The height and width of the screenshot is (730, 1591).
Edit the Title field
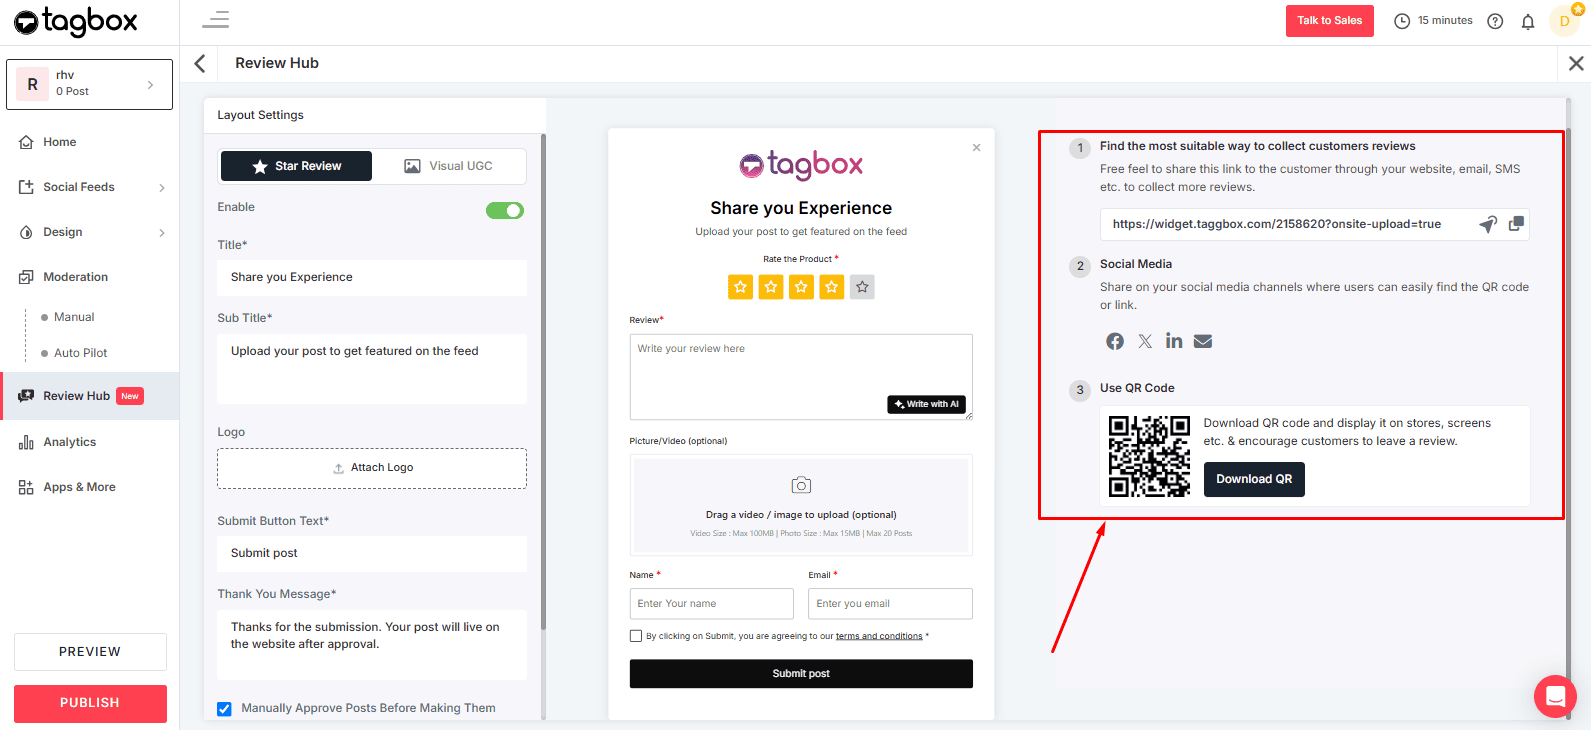coord(372,278)
